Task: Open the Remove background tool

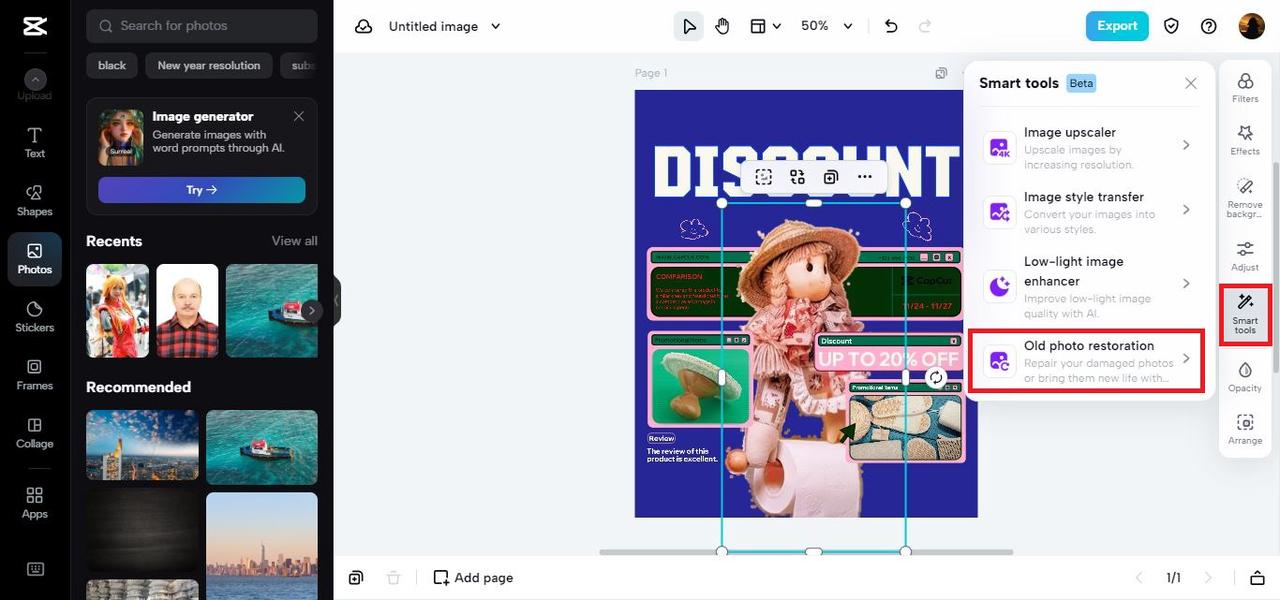Action: (x=1245, y=200)
